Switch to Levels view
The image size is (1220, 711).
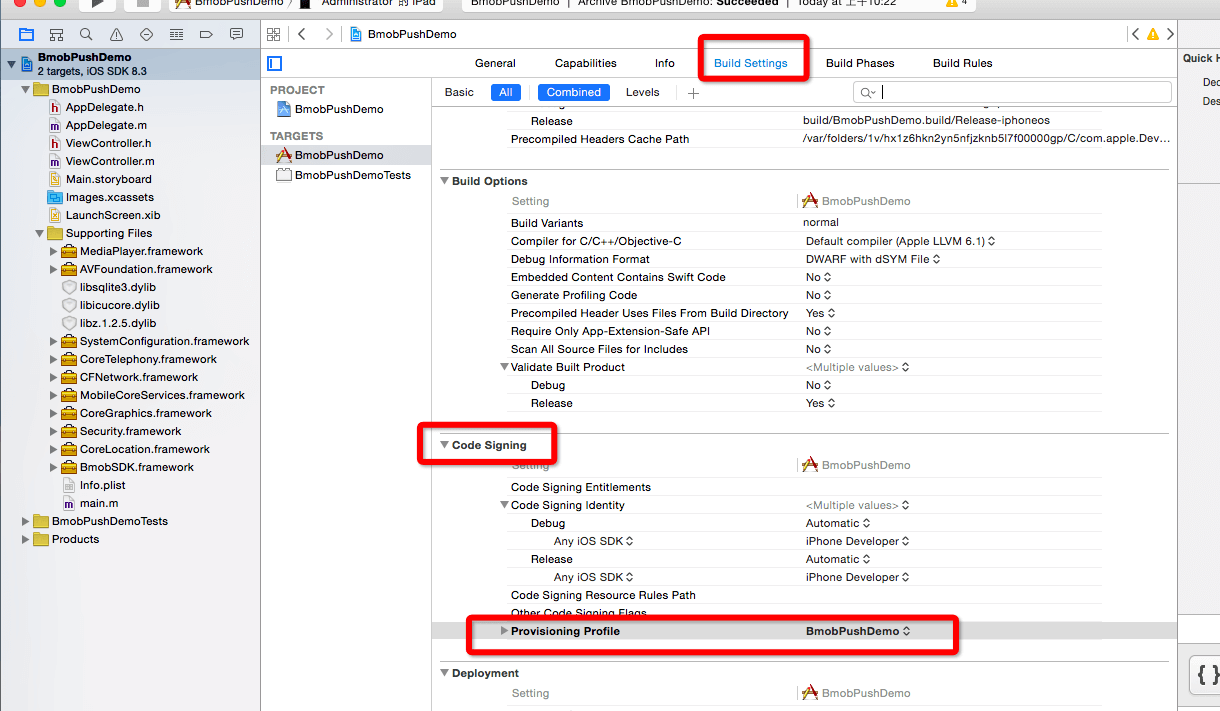click(x=642, y=92)
